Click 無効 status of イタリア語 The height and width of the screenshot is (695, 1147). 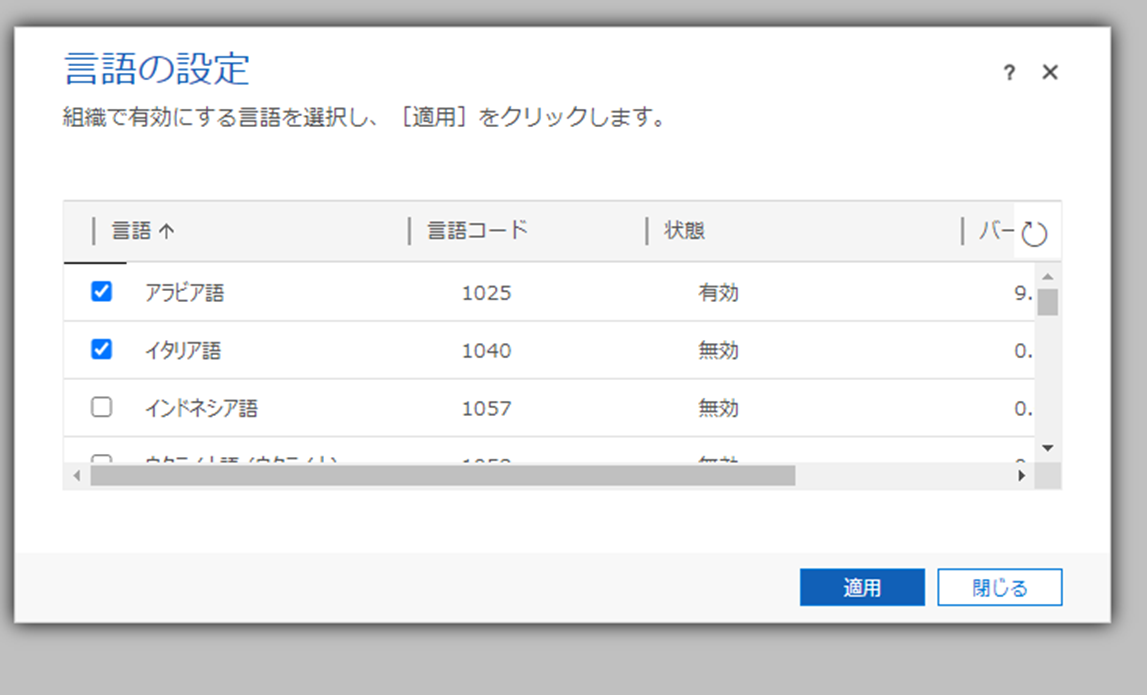(718, 350)
